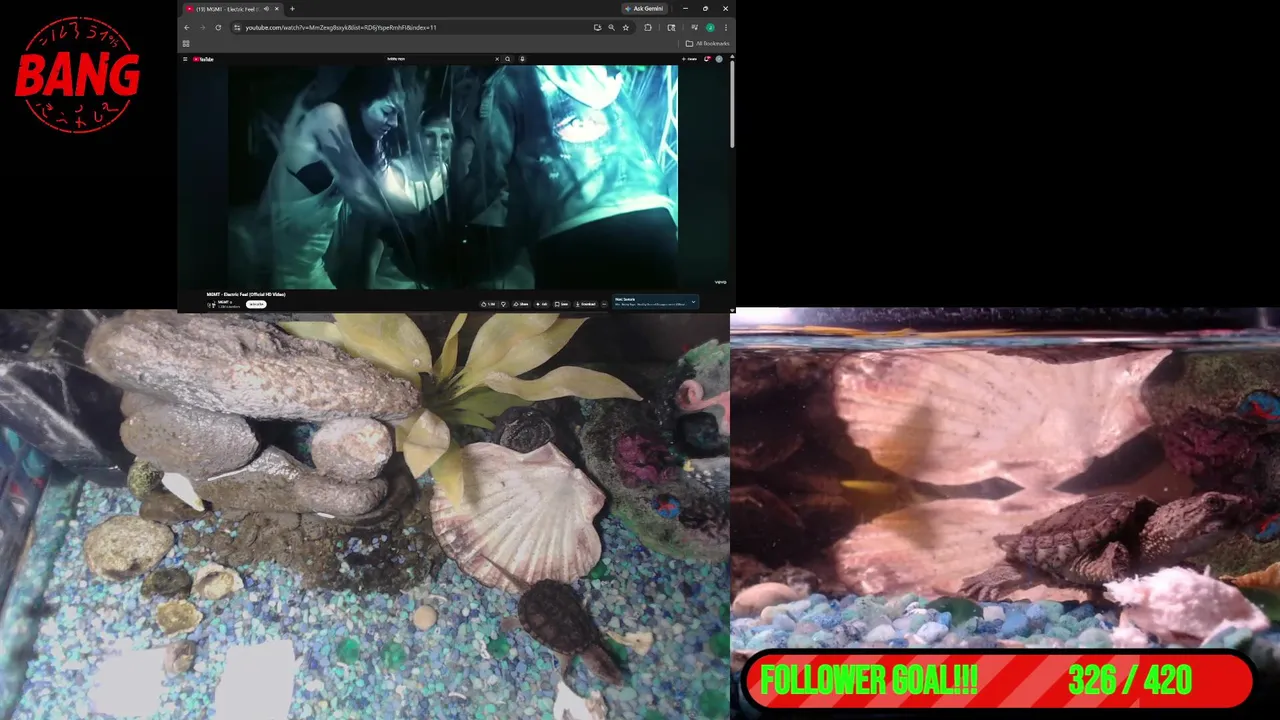Reload the YouTube page
The image size is (1280, 720).
click(218, 27)
